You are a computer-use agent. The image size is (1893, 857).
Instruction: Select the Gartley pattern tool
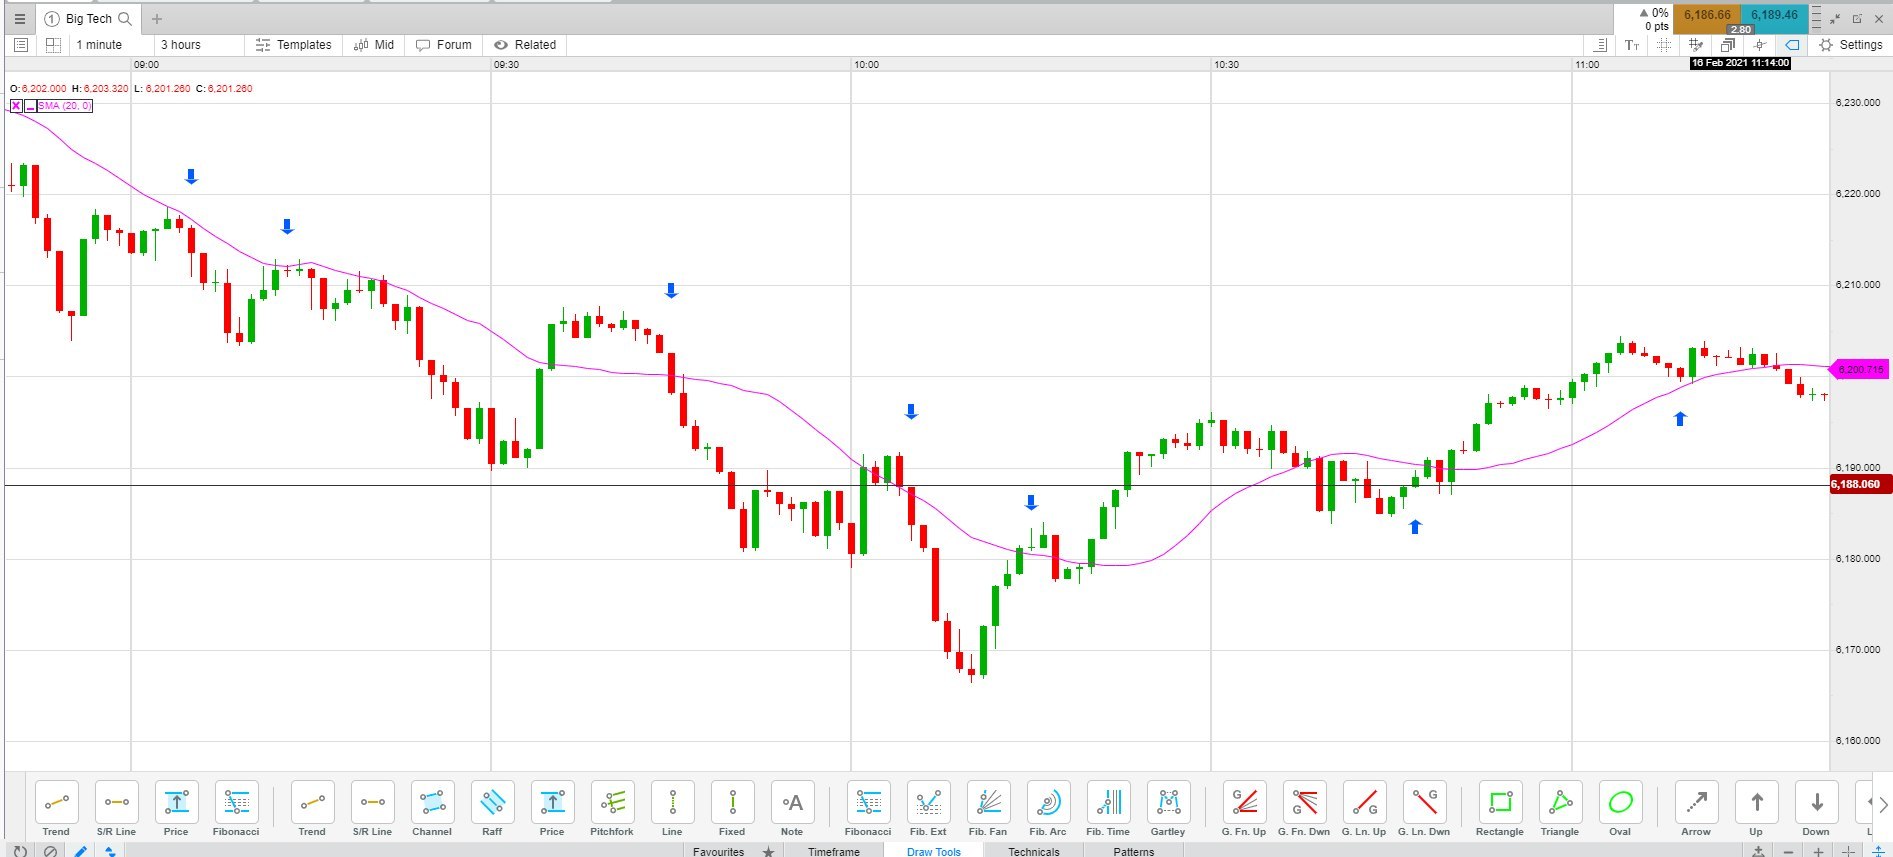tap(1168, 808)
